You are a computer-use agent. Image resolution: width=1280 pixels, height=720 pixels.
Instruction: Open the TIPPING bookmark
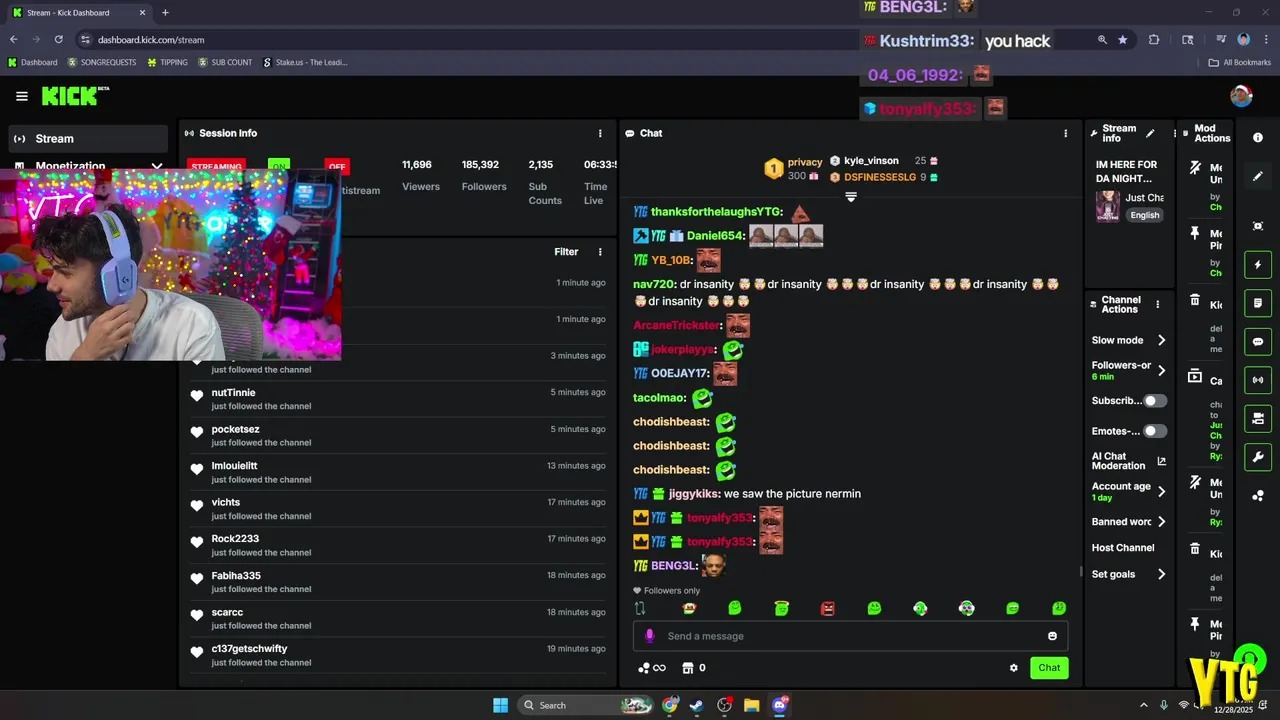[x=167, y=62]
